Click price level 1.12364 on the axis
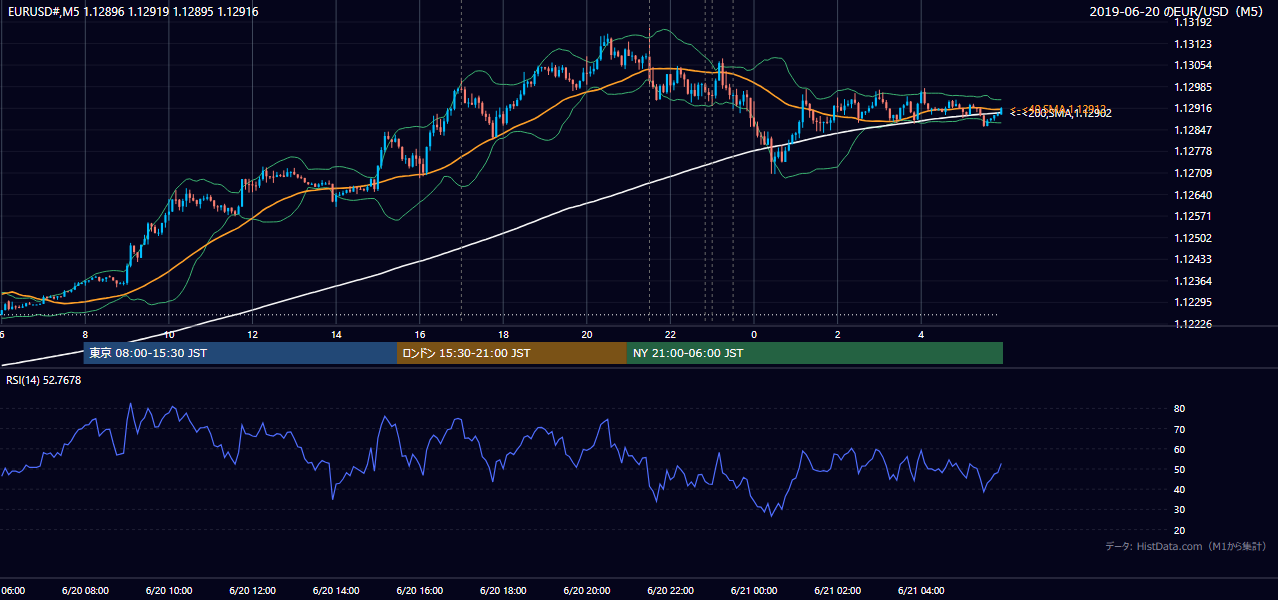The width and height of the screenshot is (1278, 600). click(x=1193, y=281)
